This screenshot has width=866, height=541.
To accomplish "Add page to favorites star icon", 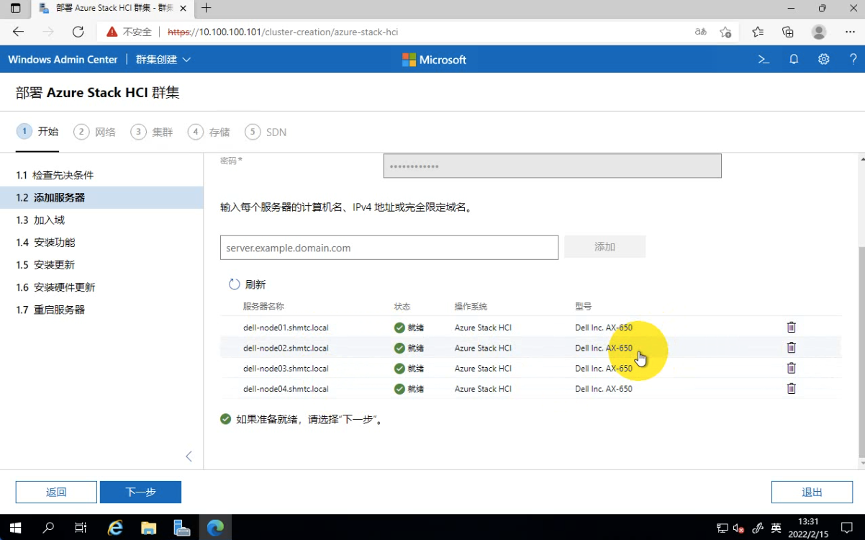I will [x=726, y=32].
